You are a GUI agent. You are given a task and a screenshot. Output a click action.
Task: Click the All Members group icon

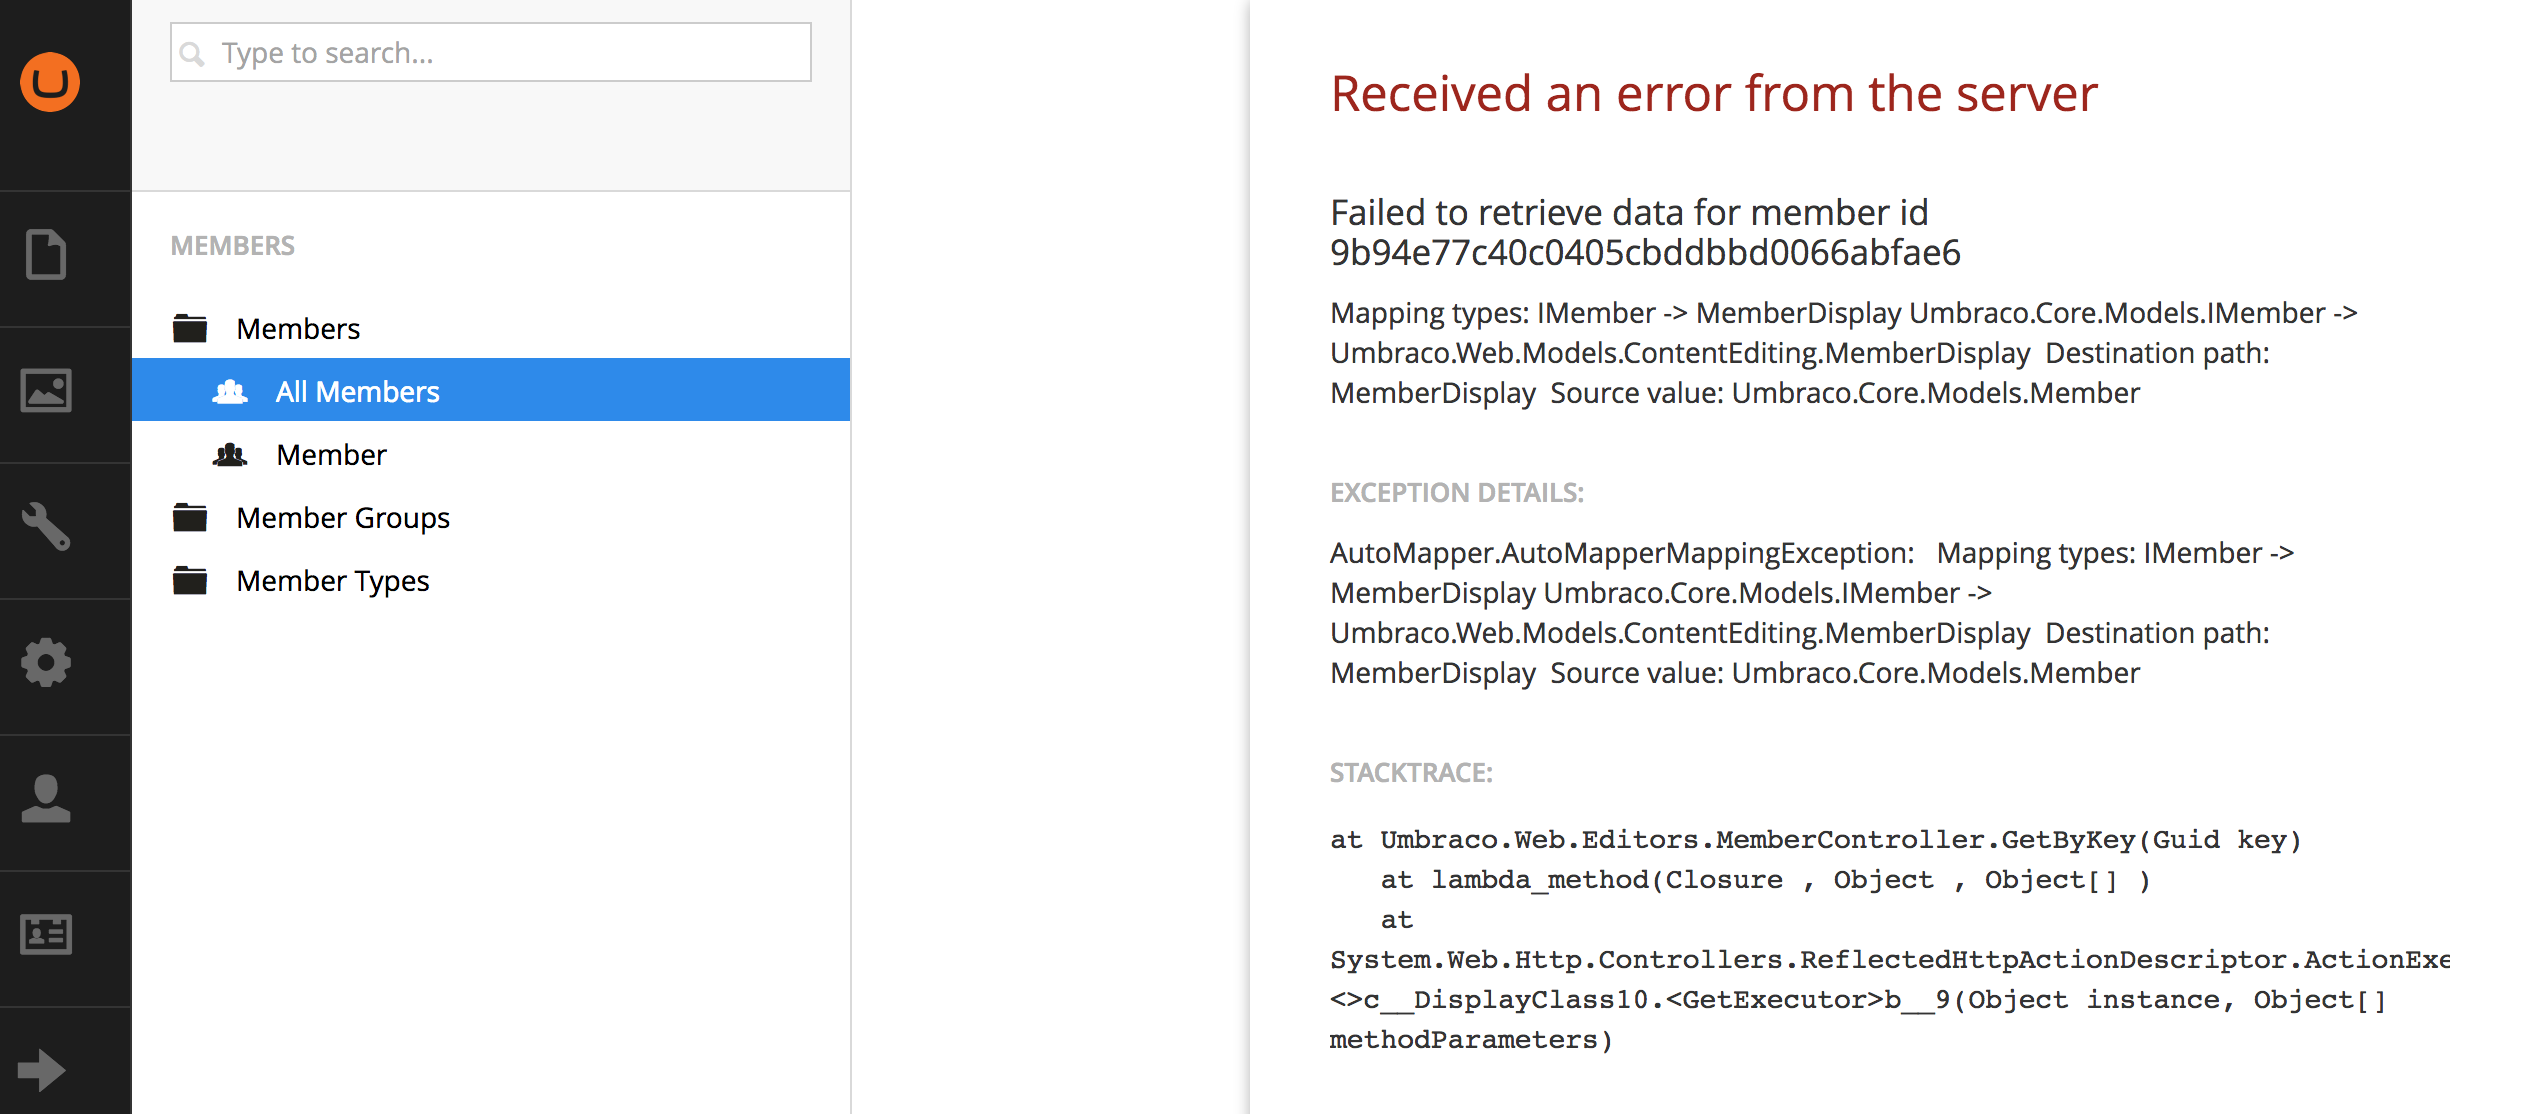[x=230, y=392]
